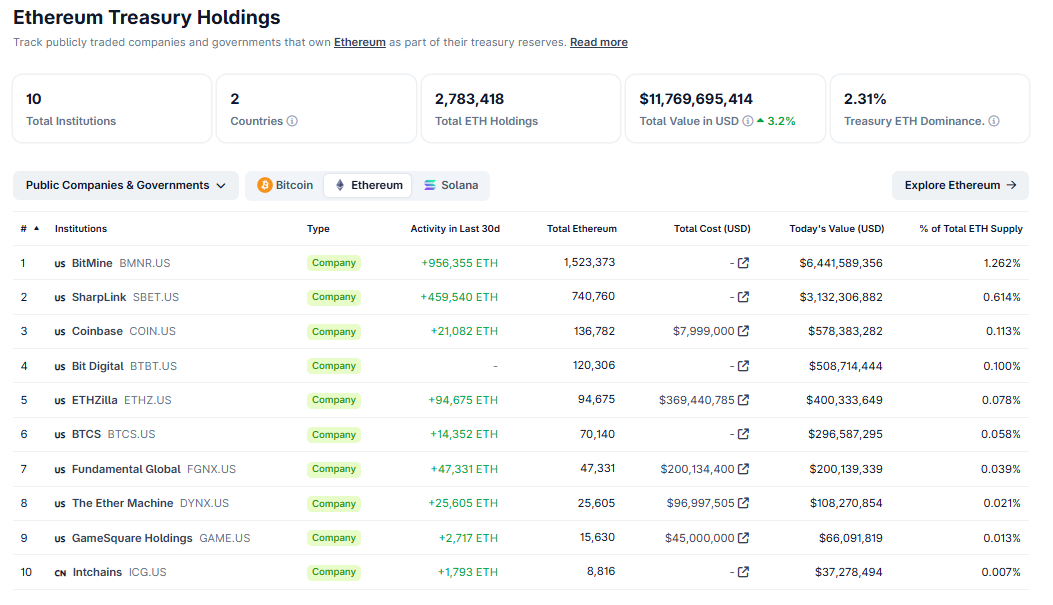The width and height of the screenshot is (1053, 605).
Task: Open SharpLink's total cost source link icon
Action: tap(743, 297)
